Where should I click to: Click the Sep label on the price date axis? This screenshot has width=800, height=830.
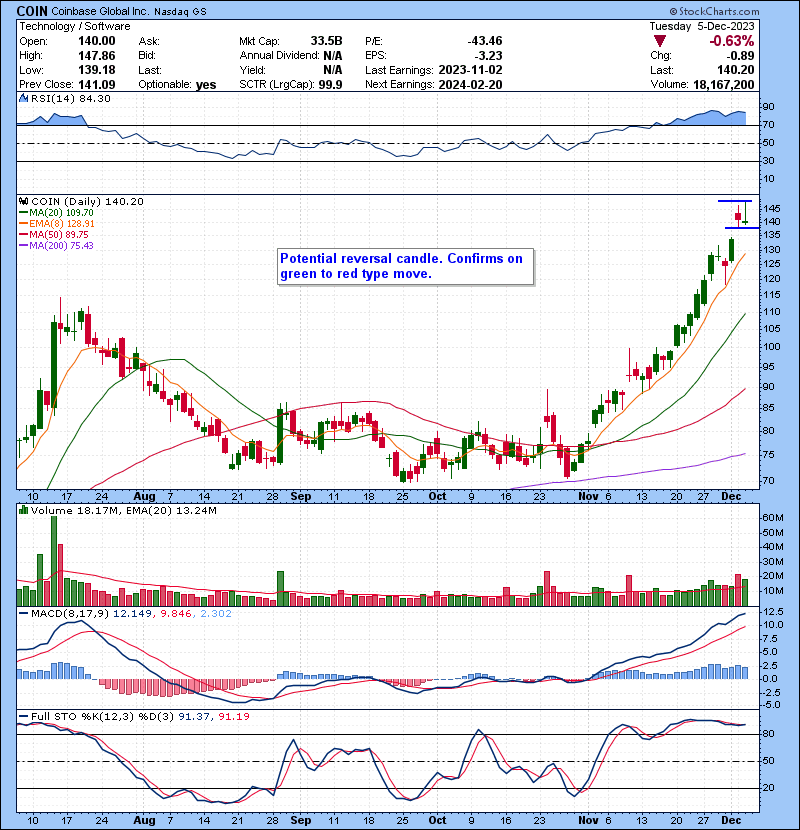tap(301, 495)
